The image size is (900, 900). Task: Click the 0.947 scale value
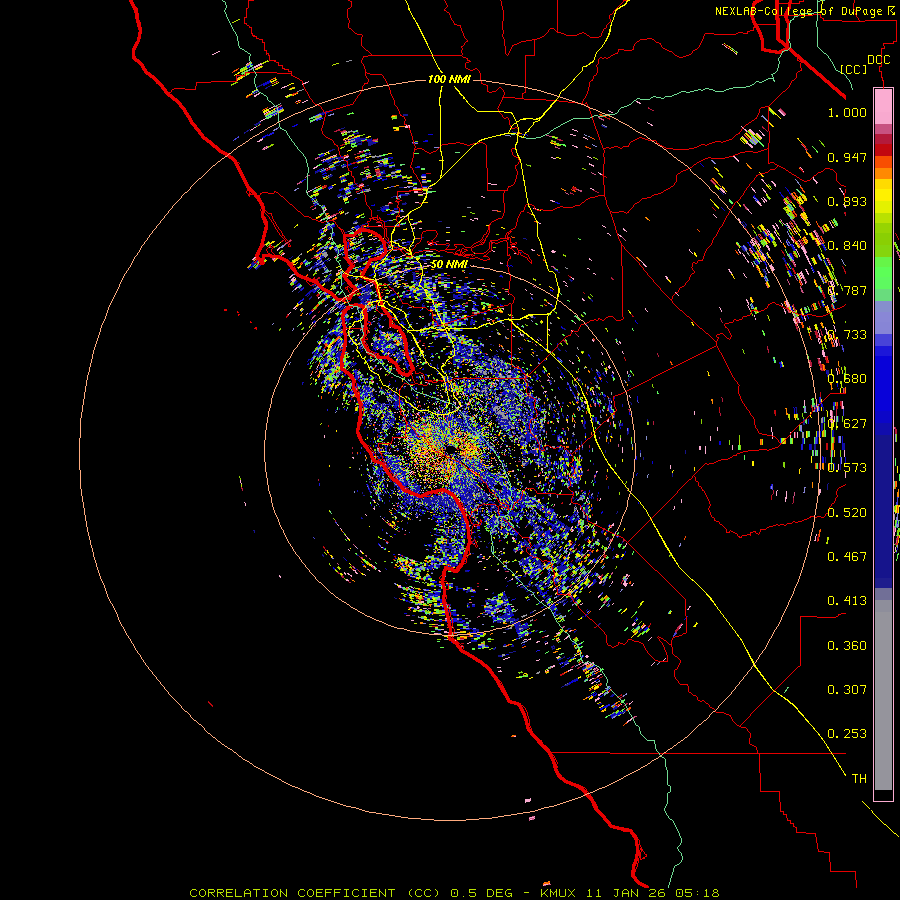click(847, 157)
